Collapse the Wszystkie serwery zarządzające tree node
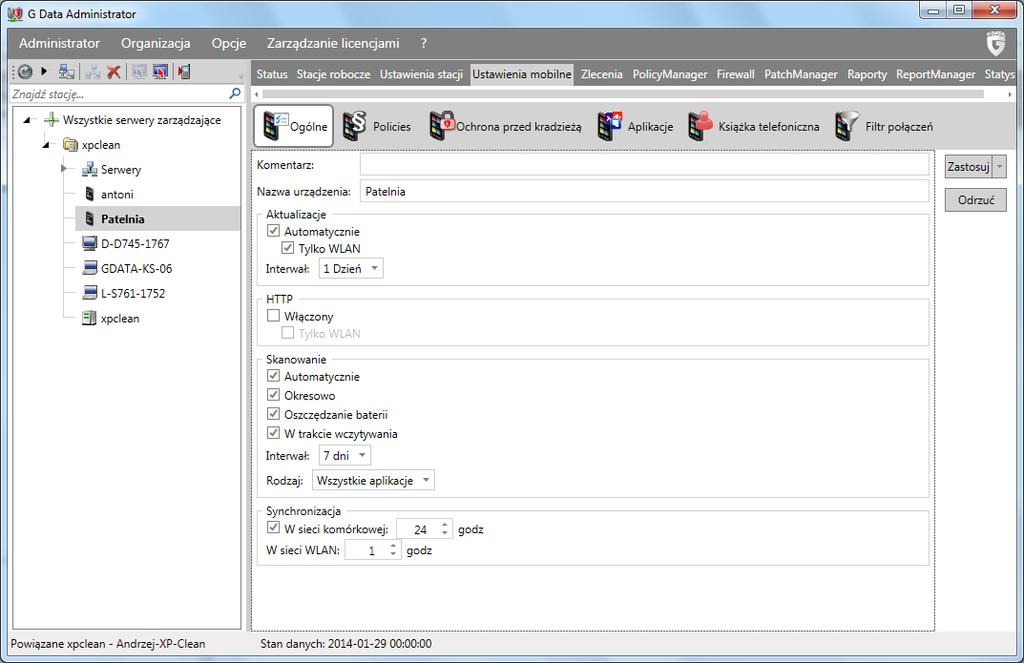The height and width of the screenshot is (663, 1024). pos(27,120)
